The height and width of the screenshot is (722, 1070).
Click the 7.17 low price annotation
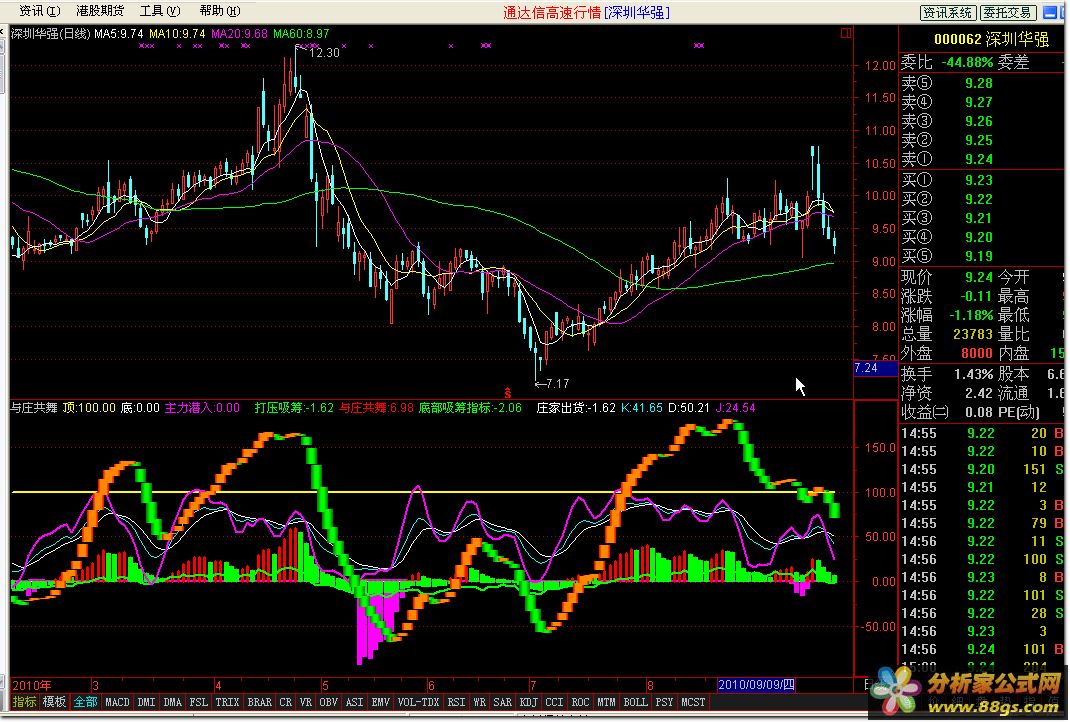click(557, 384)
